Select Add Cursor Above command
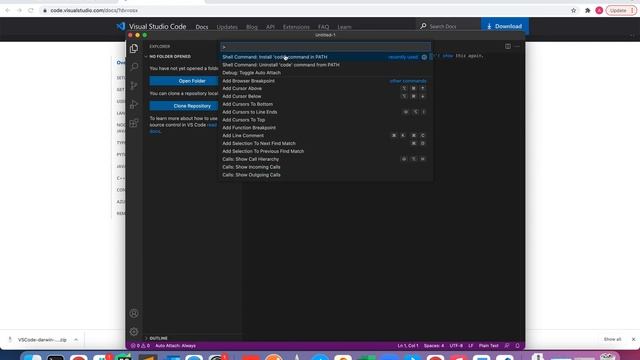Viewport: 640px width, 360px height. click(x=325, y=89)
